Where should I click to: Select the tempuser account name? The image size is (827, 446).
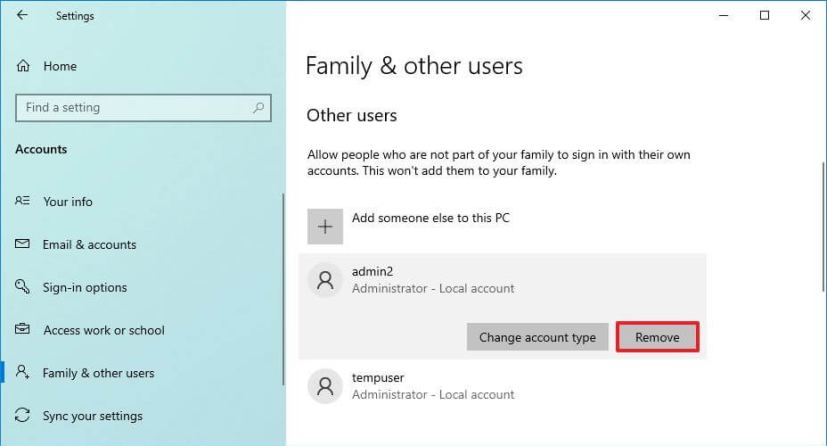point(378,377)
